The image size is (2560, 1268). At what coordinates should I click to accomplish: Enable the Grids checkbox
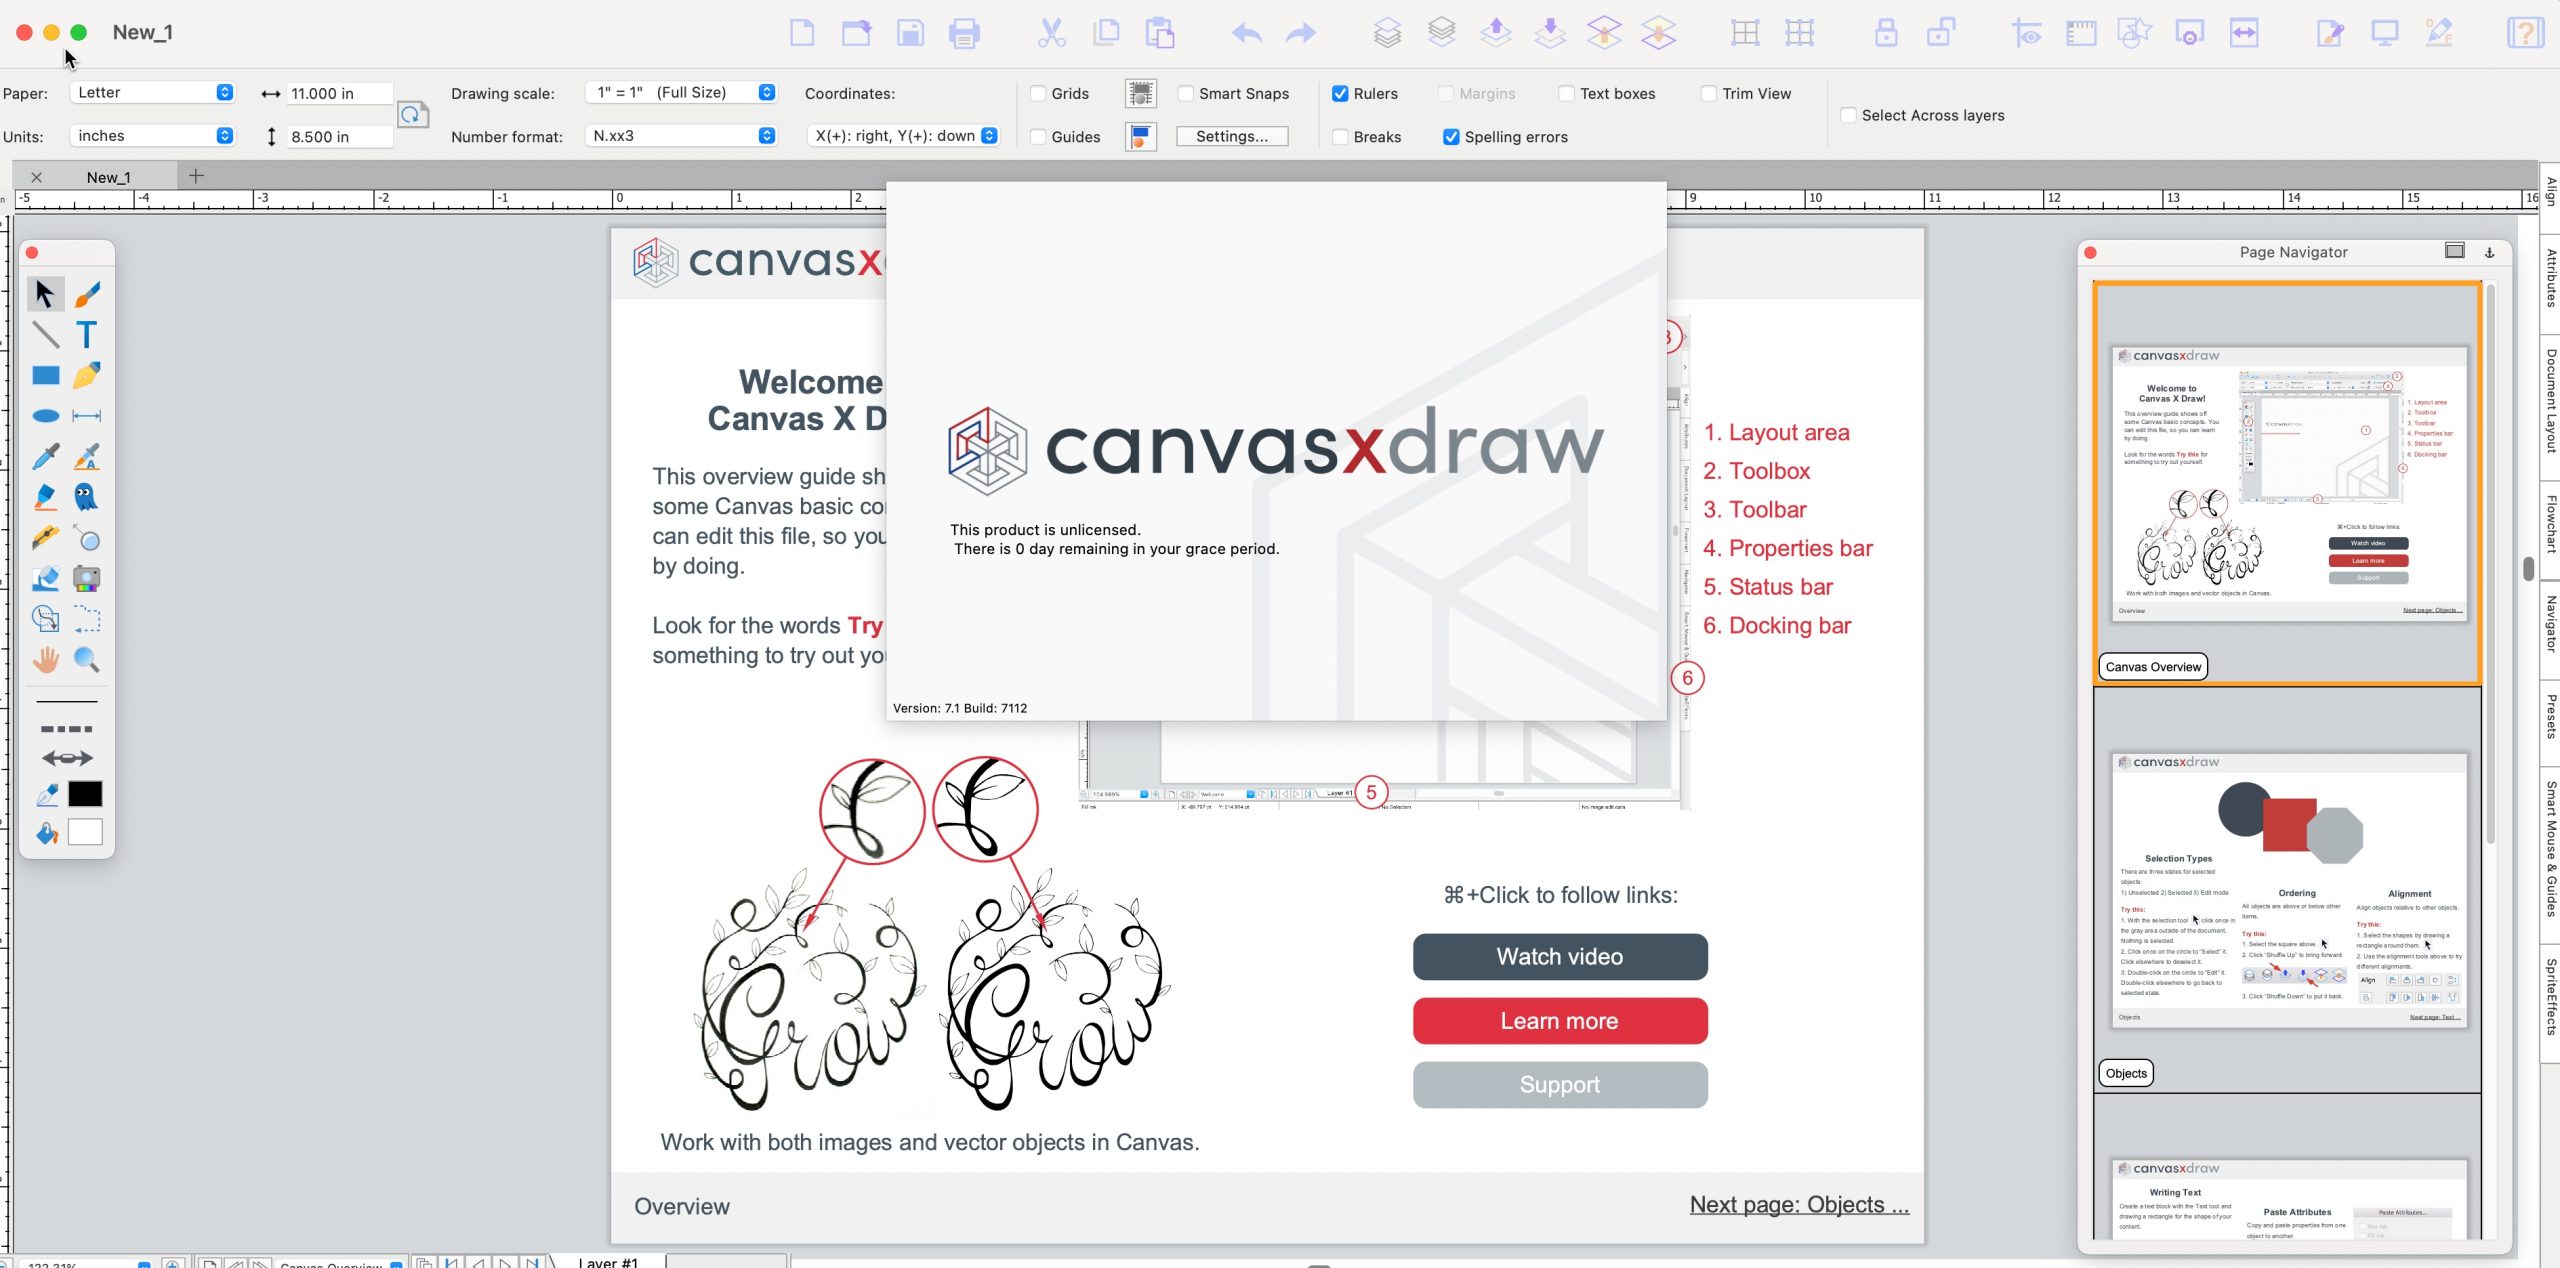(1038, 94)
